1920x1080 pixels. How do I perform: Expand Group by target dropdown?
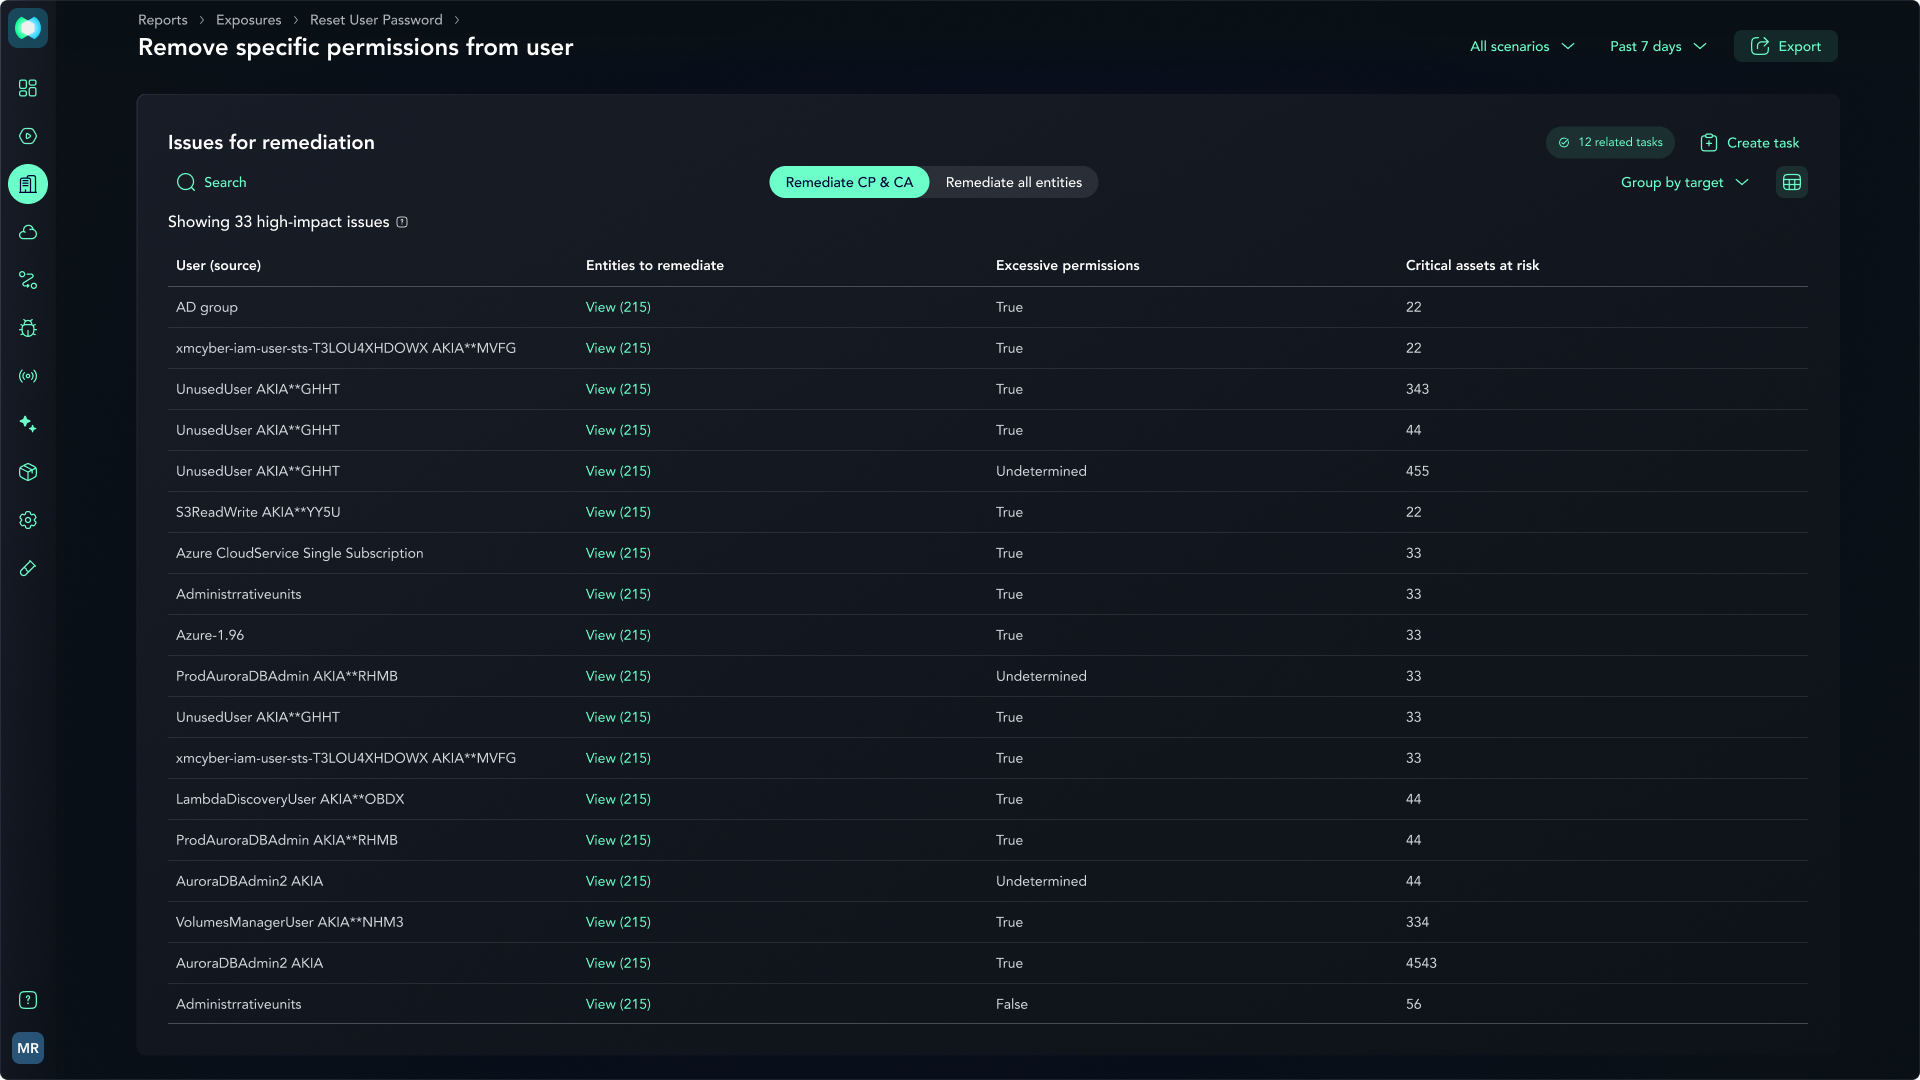click(x=1684, y=182)
